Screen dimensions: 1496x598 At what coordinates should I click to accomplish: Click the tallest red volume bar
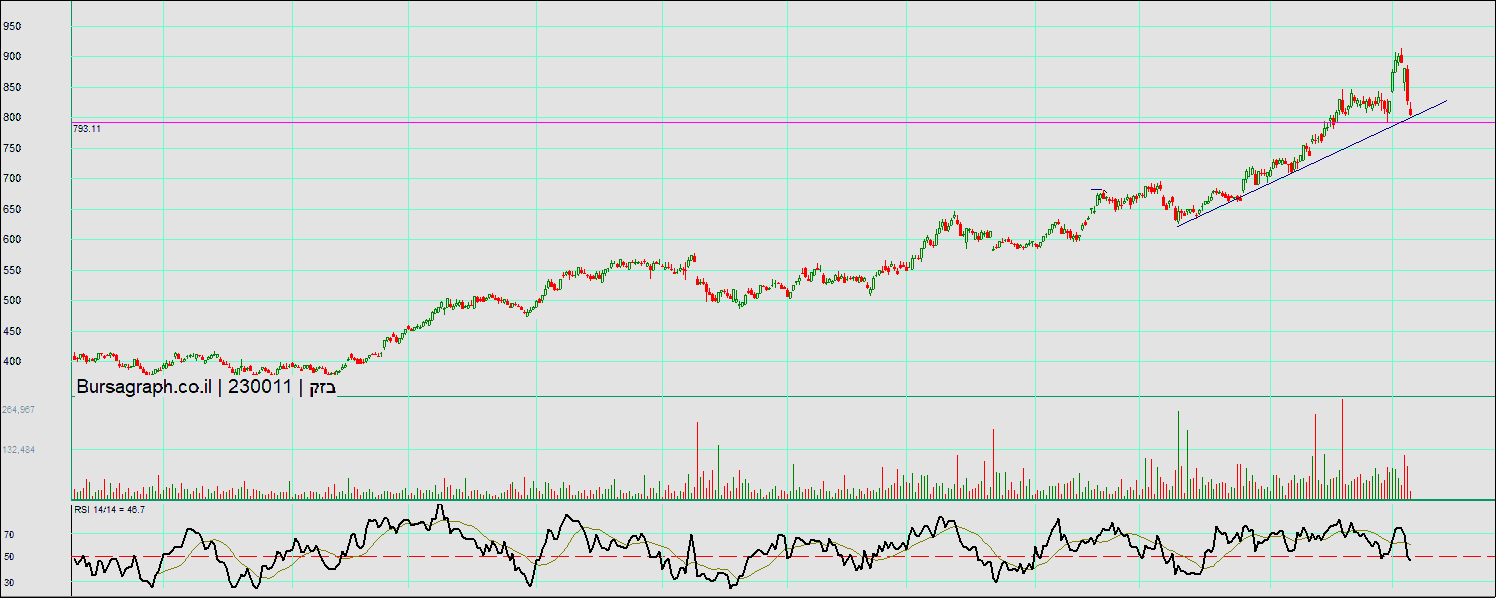1342,448
